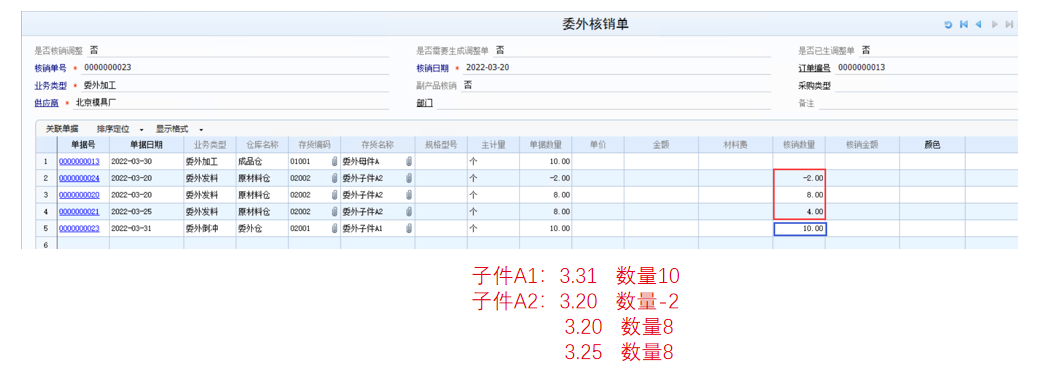Select the 核销数量 cell showing 4.00

(800, 212)
